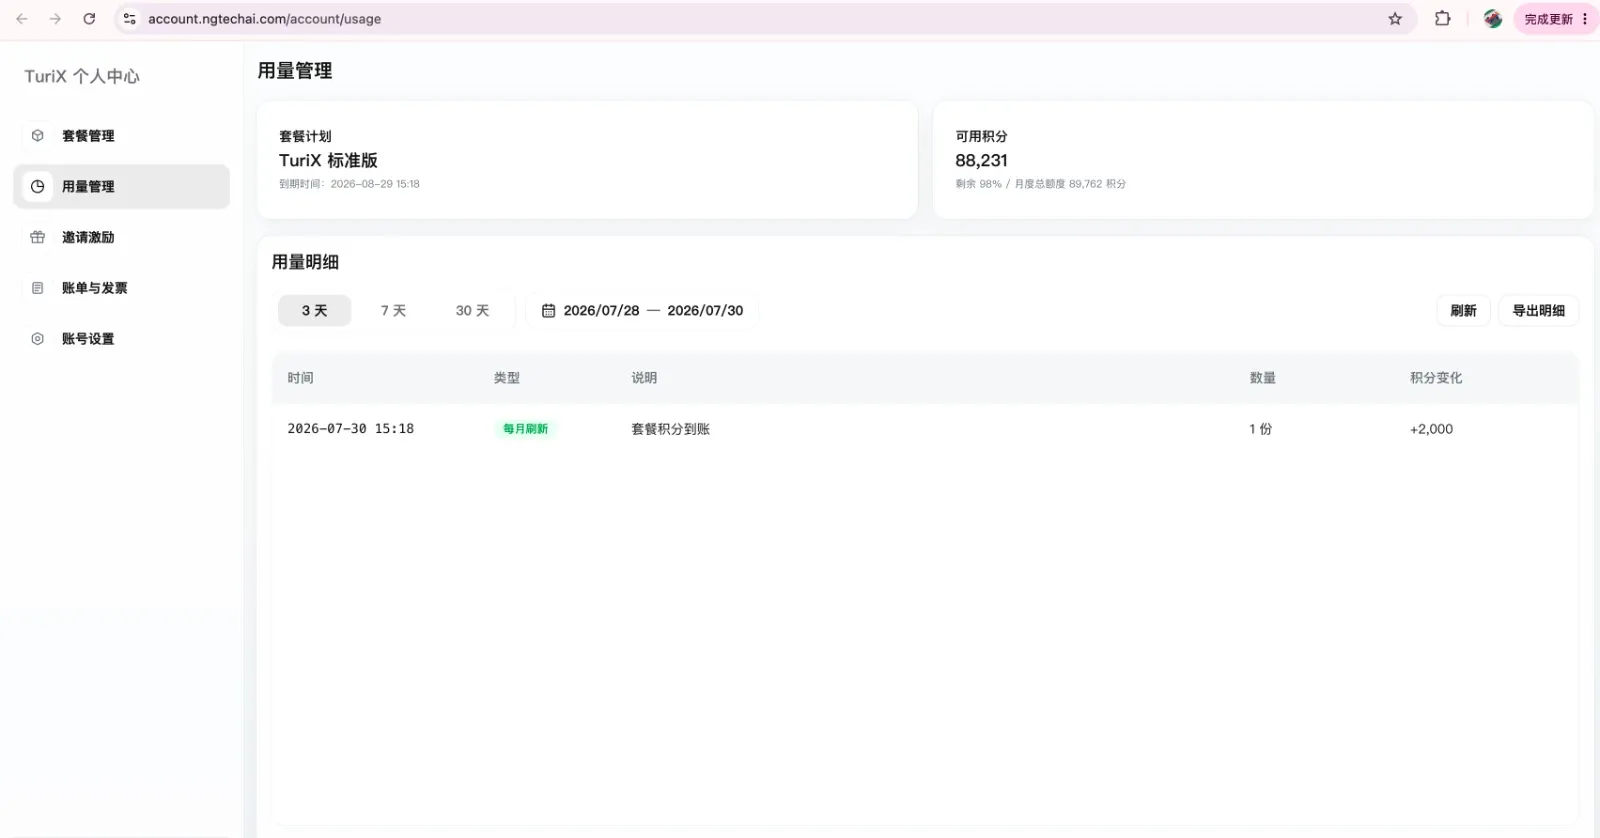Image resolution: width=1600 pixels, height=838 pixels.
Task: Reload the page with refresh icon
Action: (x=89, y=19)
